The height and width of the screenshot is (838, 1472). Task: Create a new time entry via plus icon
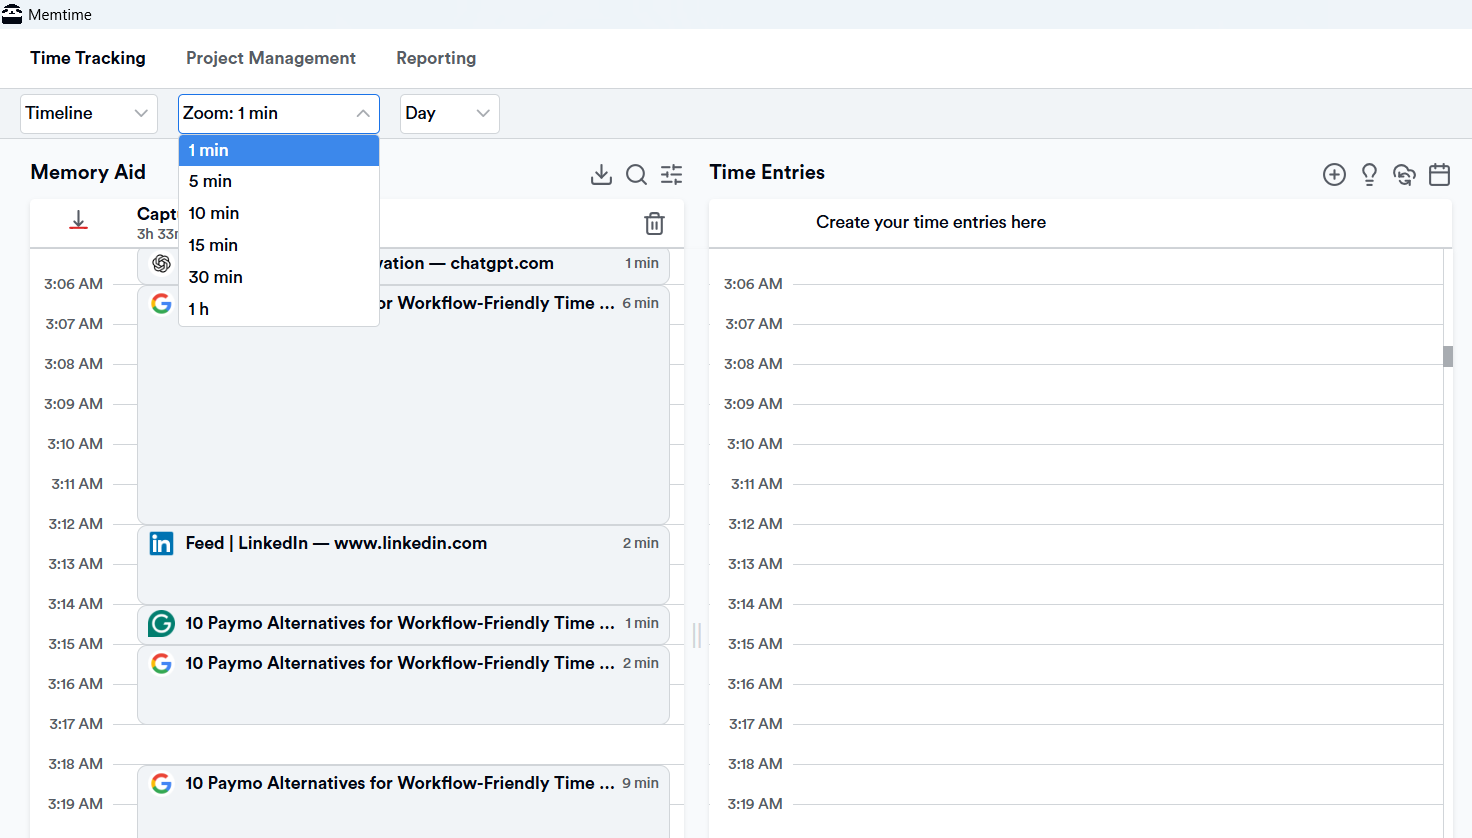[x=1334, y=174]
